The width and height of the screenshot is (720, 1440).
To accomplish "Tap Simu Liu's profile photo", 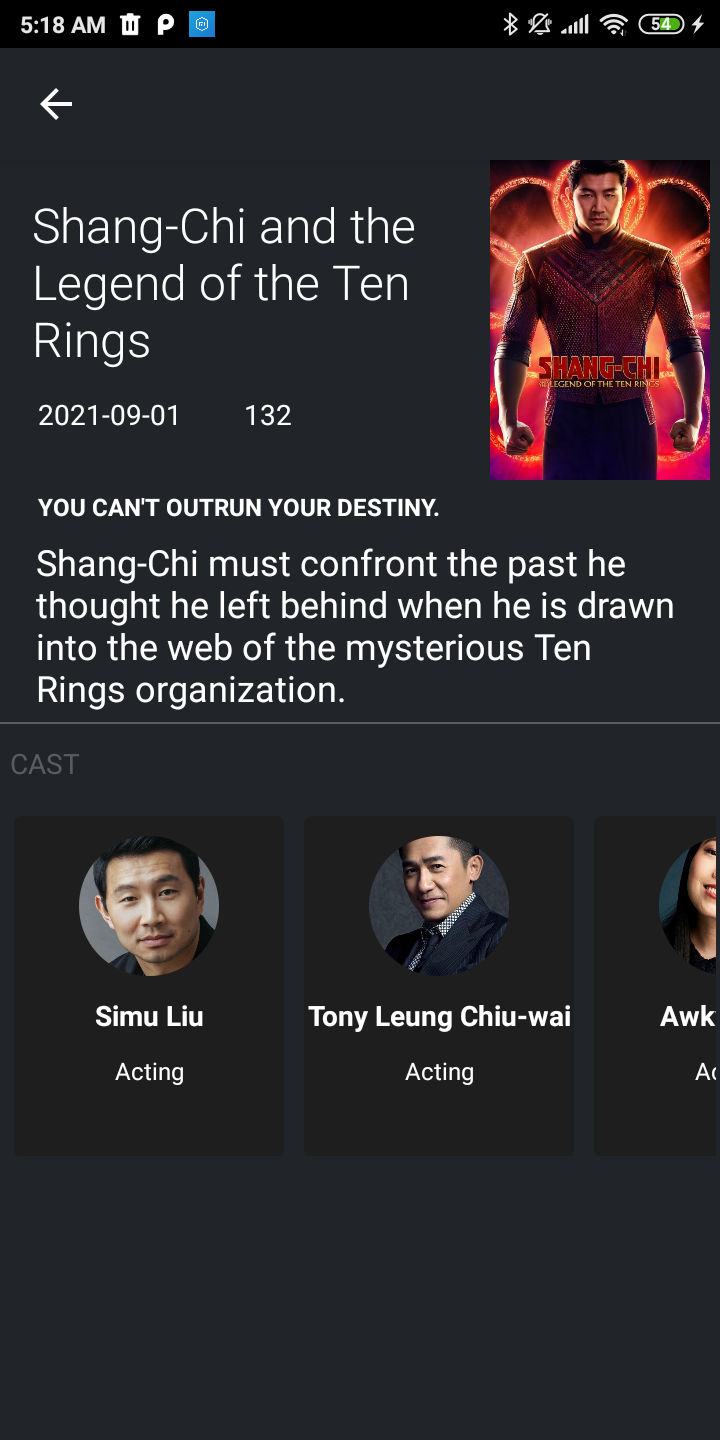I will [149, 906].
